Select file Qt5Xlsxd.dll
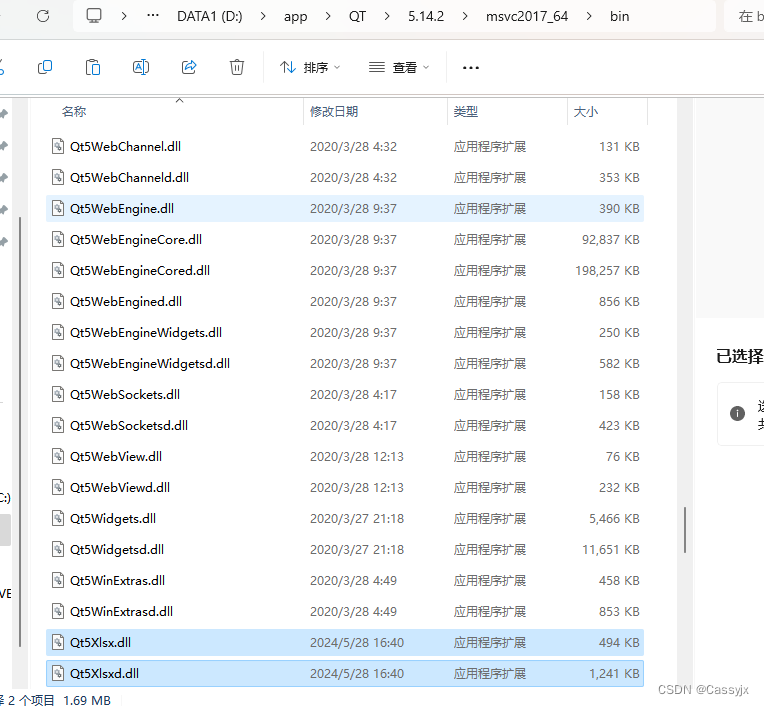 [345, 673]
